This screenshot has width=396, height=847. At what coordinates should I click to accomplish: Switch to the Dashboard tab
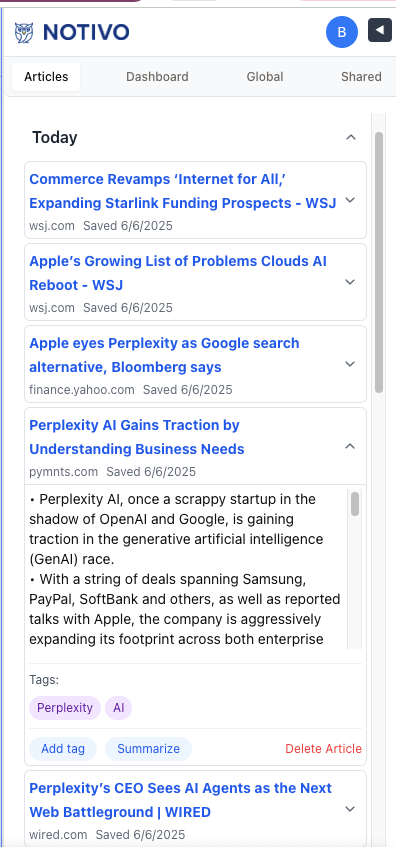coord(157,77)
